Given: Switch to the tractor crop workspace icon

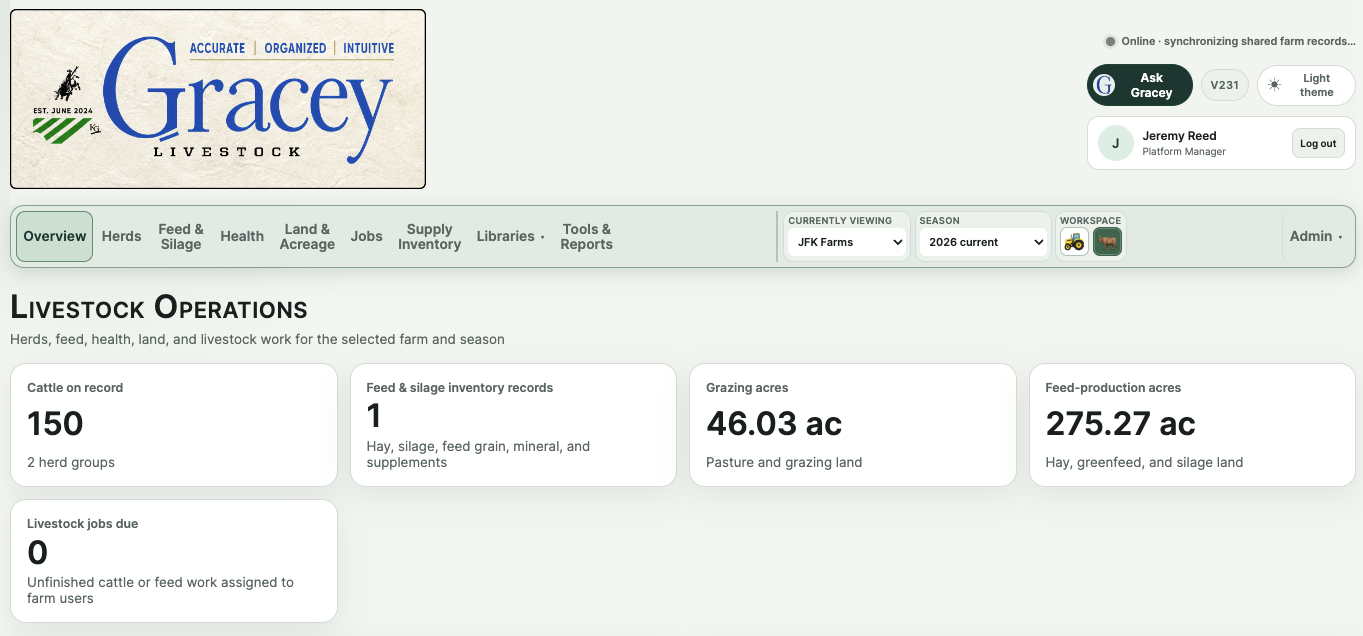Looking at the screenshot, I should click(x=1074, y=242).
